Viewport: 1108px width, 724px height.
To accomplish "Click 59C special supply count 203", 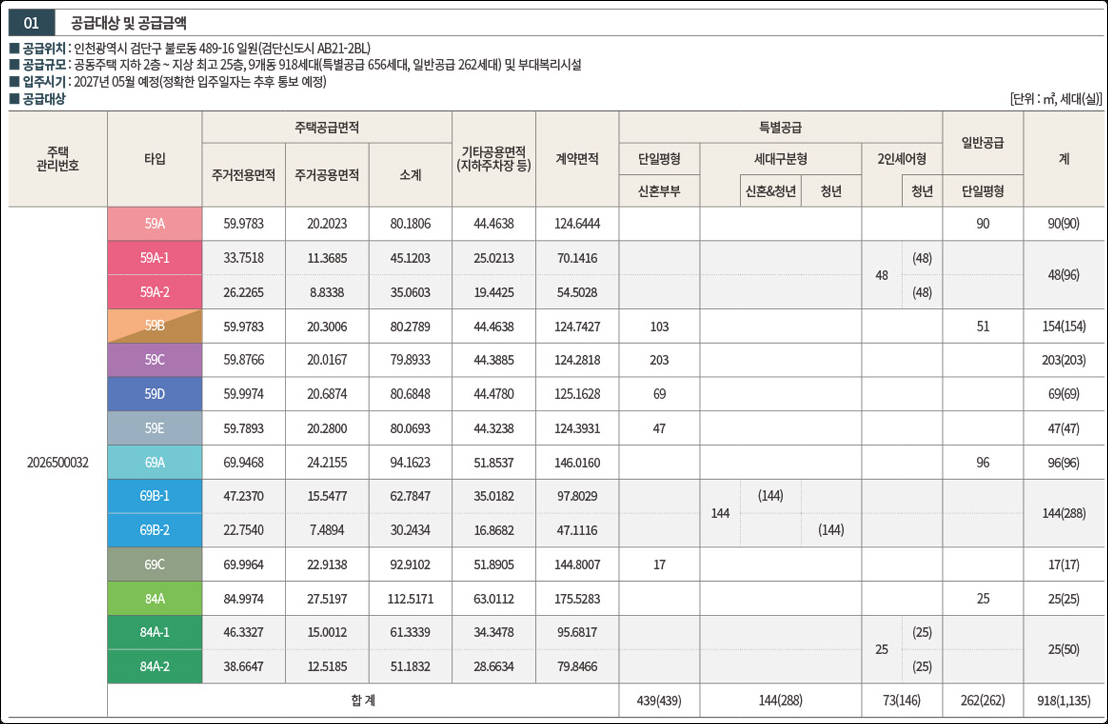I will (659, 360).
